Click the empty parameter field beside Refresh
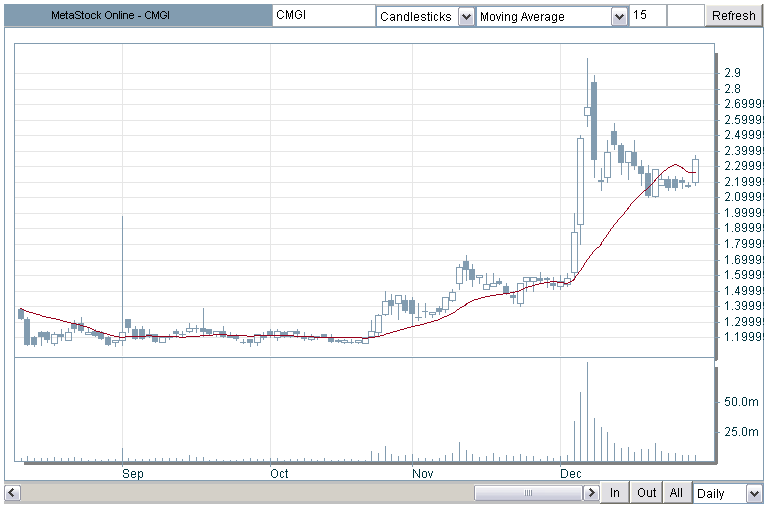The width and height of the screenshot is (769, 508). pos(686,15)
